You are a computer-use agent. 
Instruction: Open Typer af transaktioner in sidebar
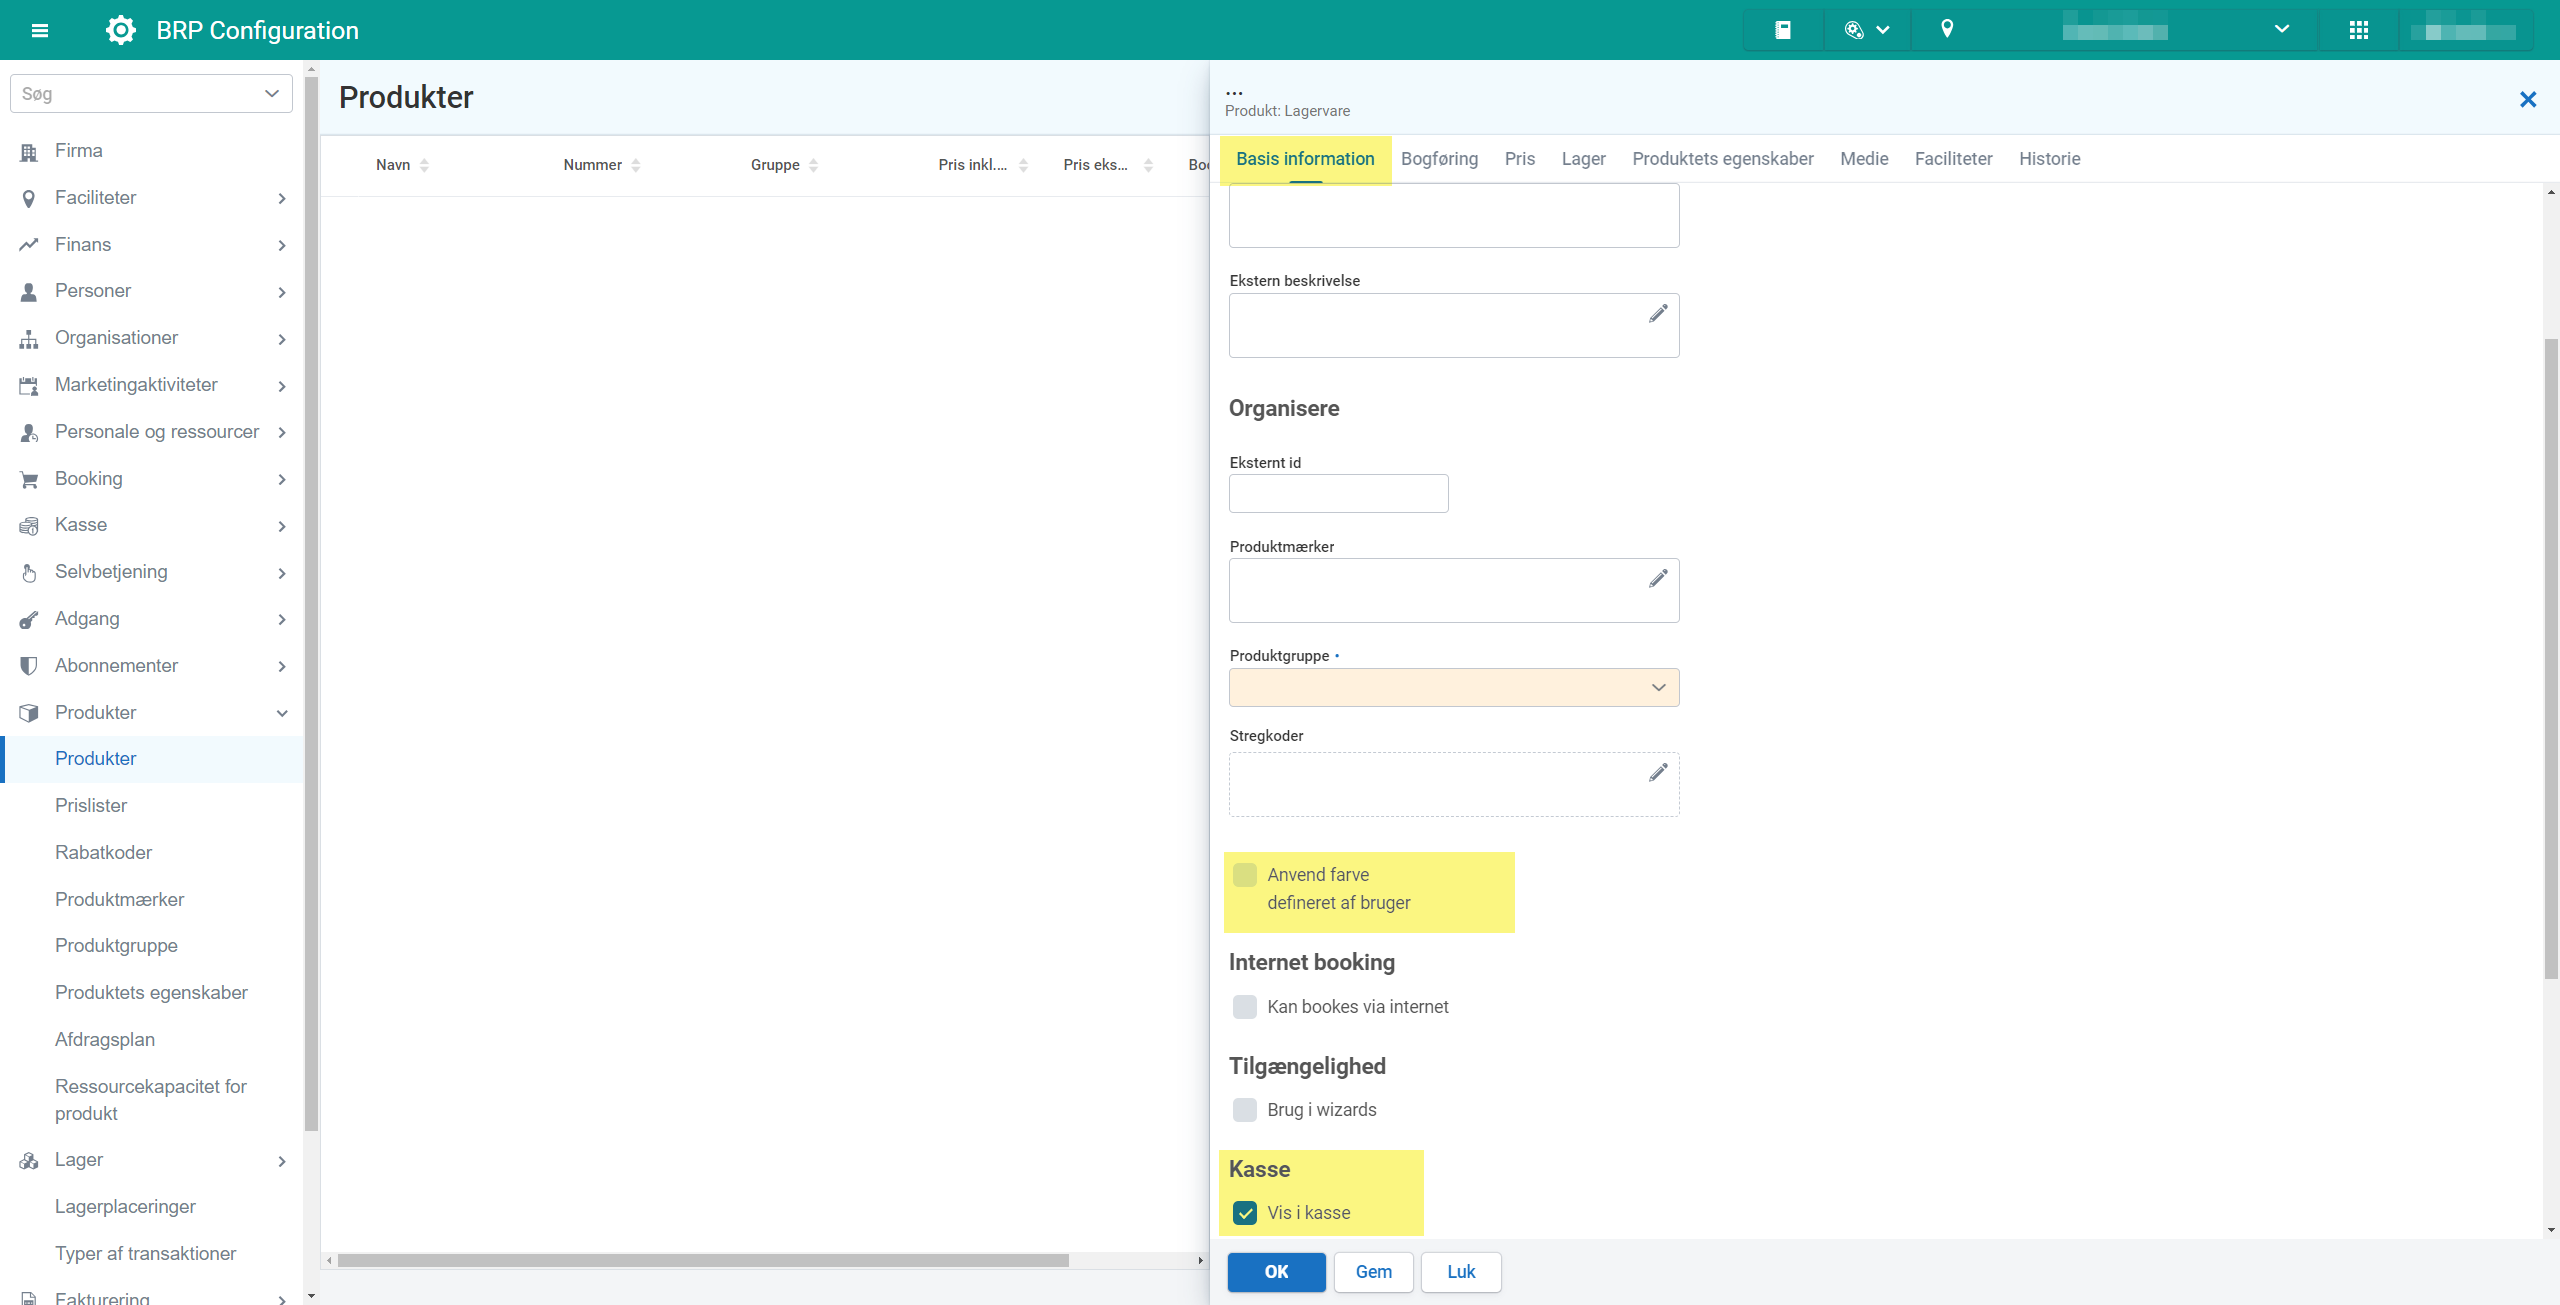(x=145, y=1254)
